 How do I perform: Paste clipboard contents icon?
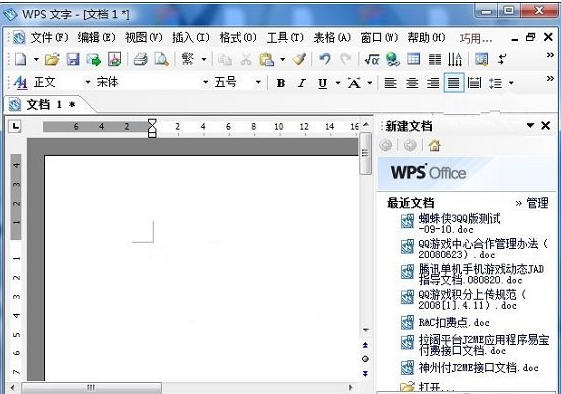click(x=267, y=59)
